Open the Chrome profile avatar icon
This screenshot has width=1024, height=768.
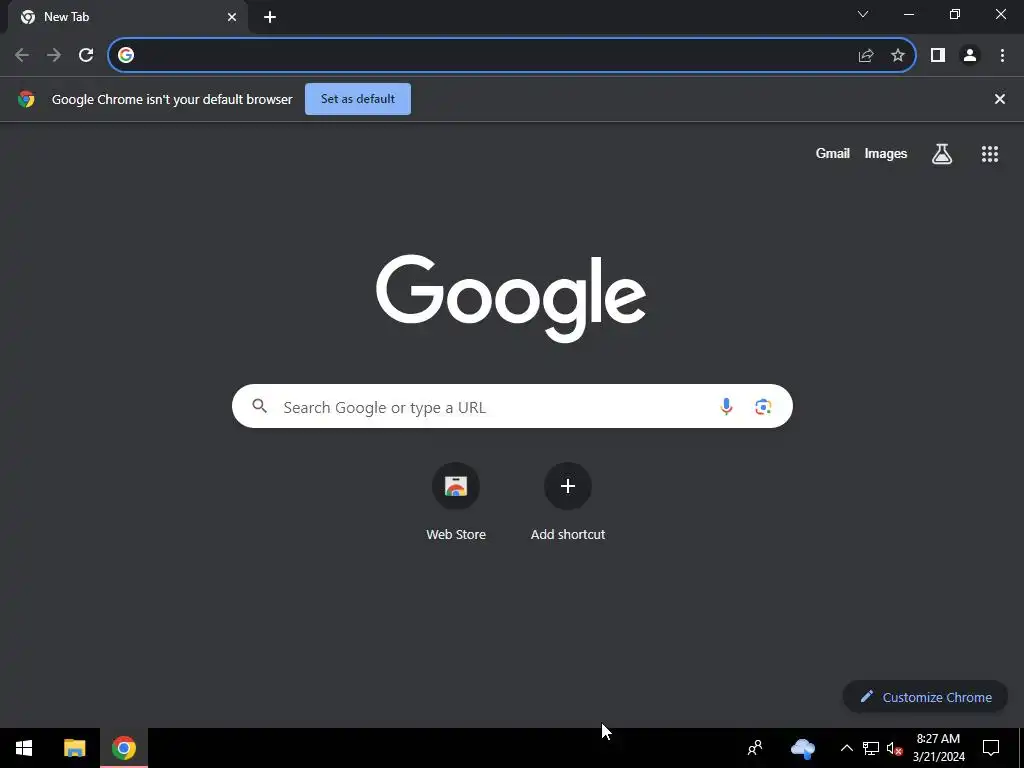(x=970, y=56)
